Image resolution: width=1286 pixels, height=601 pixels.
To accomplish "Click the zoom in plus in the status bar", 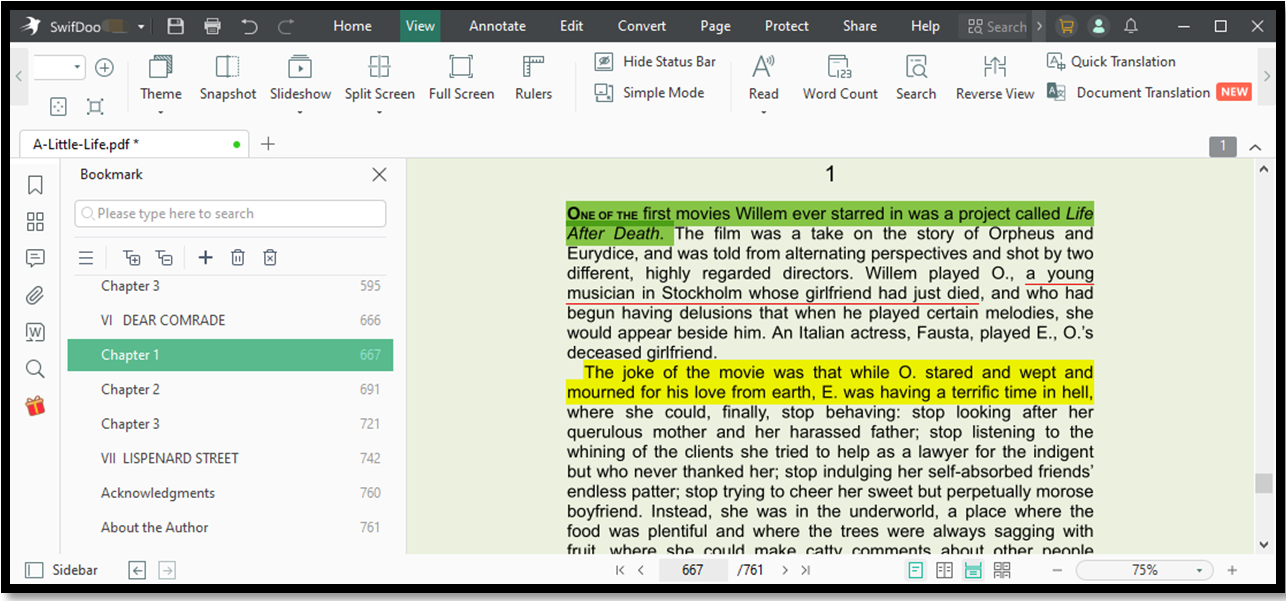I will pos(1232,570).
